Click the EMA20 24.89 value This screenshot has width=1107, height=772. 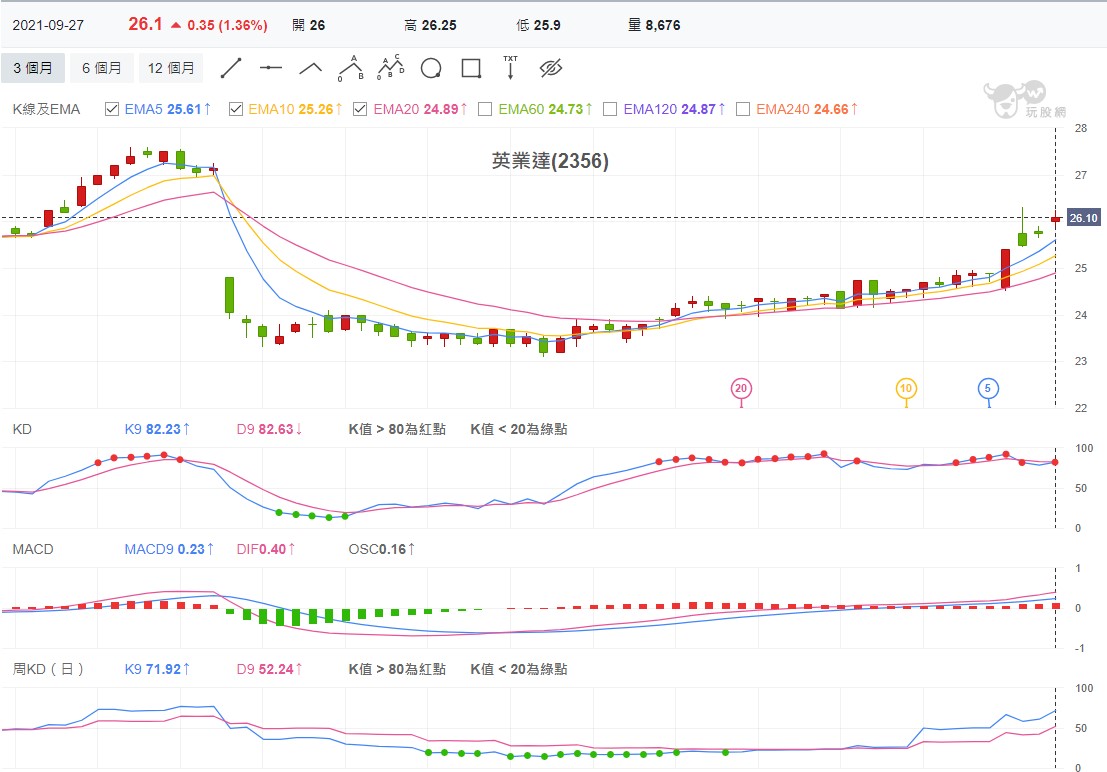pos(421,109)
